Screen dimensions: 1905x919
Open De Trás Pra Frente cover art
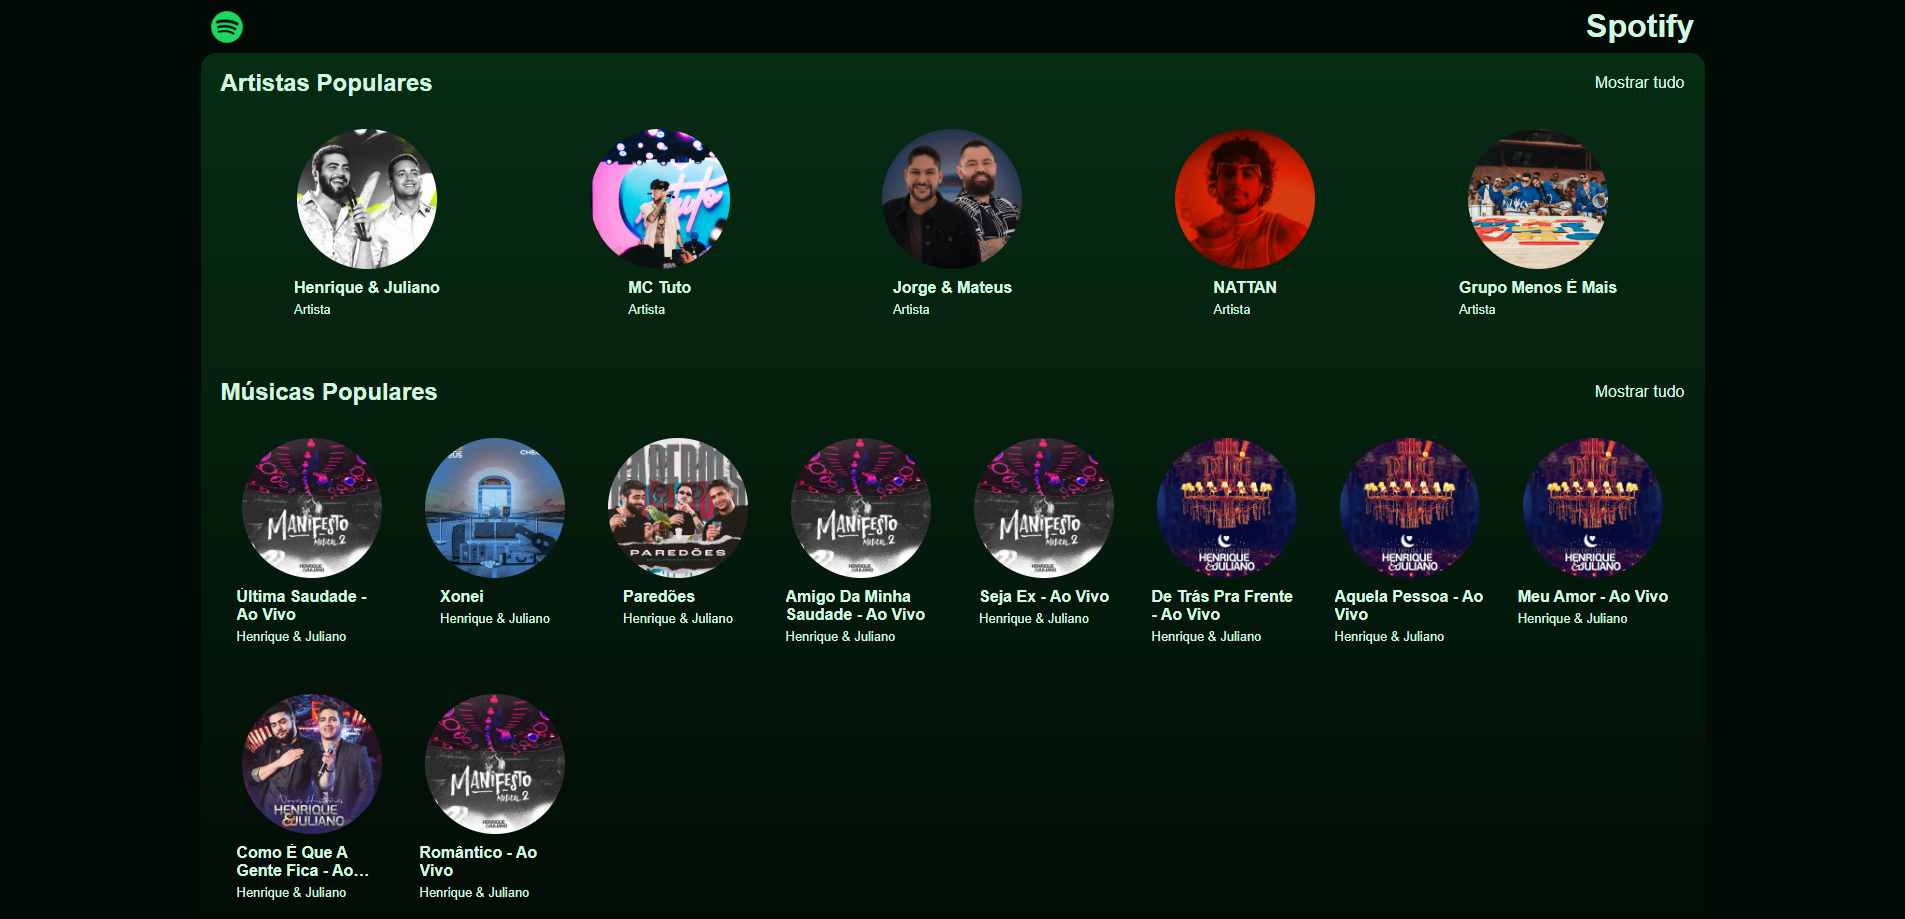click(x=1227, y=508)
